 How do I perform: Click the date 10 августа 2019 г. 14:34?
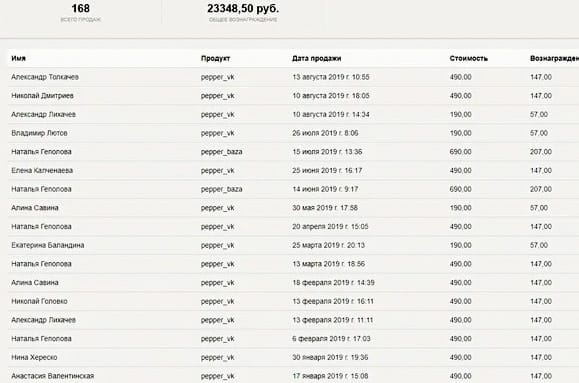click(x=331, y=114)
